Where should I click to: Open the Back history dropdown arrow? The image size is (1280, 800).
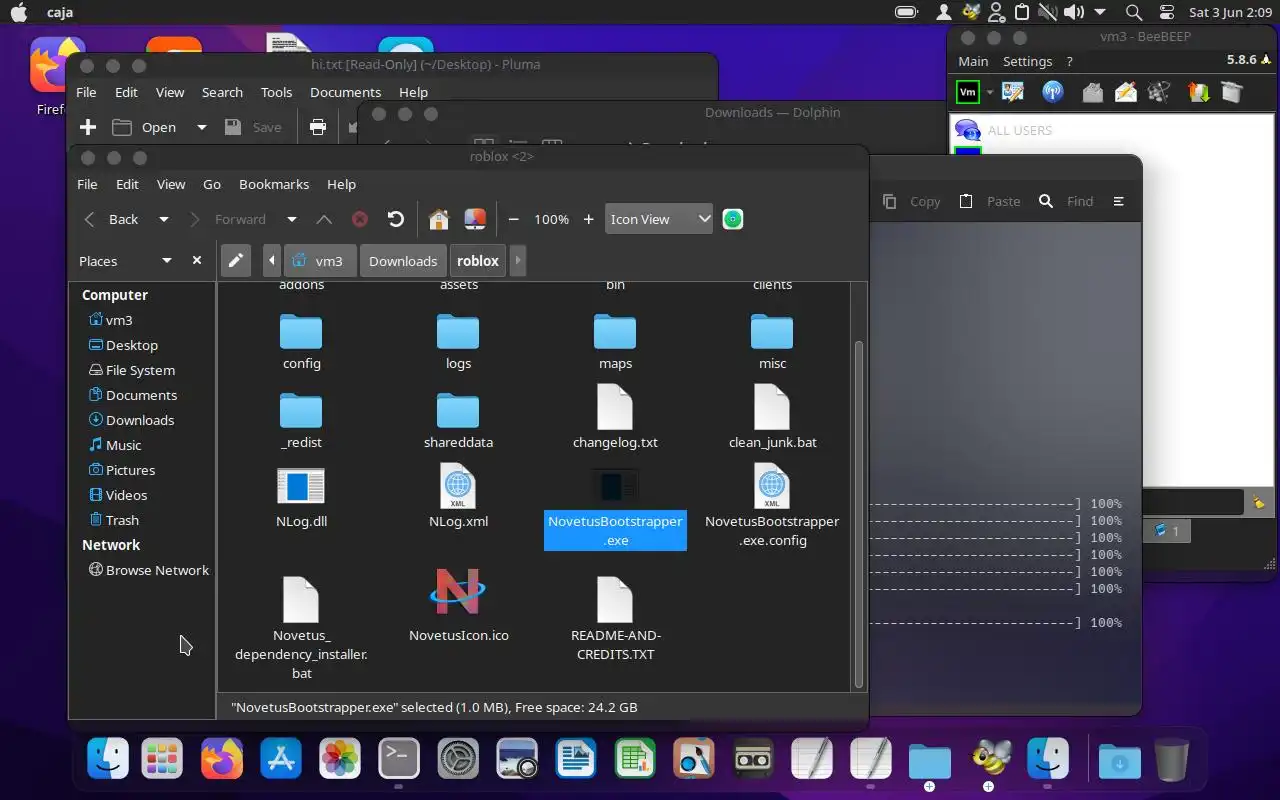click(x=164, y=219)
